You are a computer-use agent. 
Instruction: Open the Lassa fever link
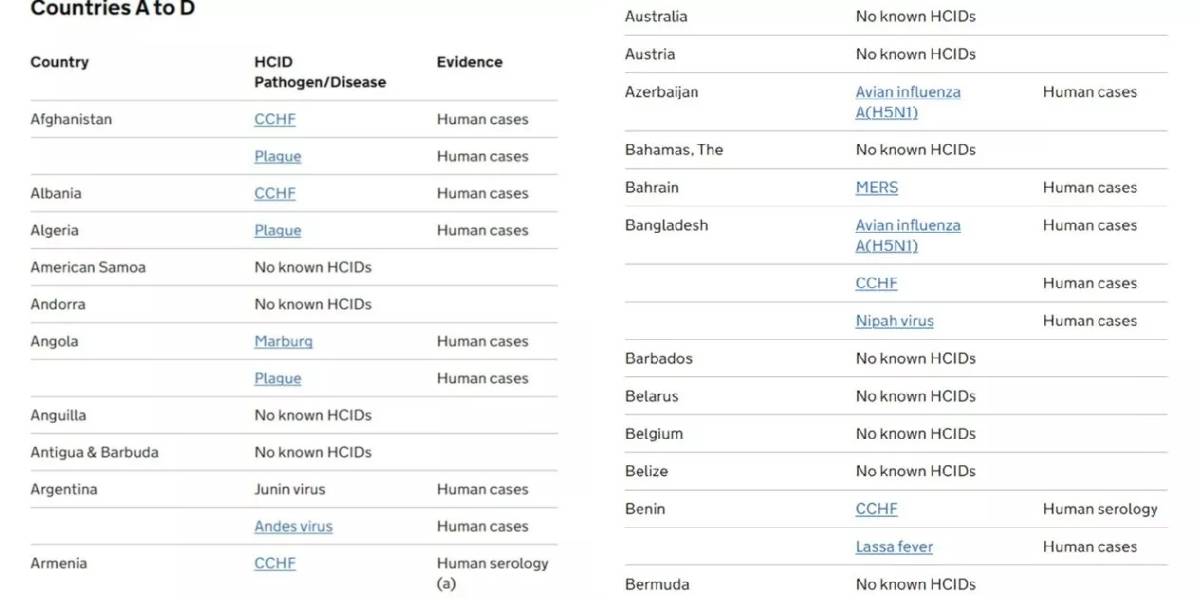tap(894, 546)
